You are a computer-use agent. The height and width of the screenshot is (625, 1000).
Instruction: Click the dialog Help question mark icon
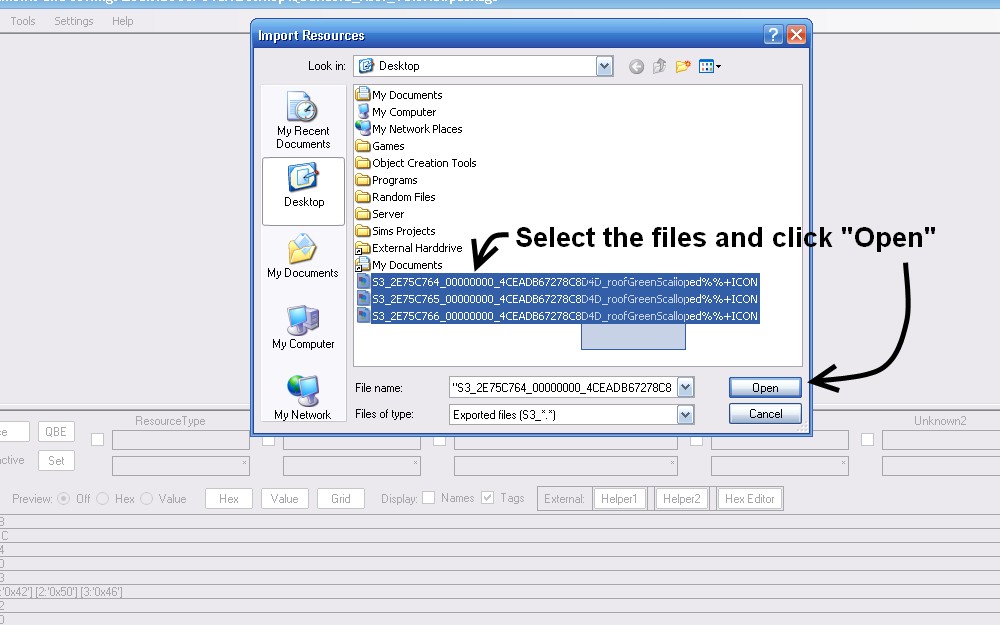coord(773,35)
